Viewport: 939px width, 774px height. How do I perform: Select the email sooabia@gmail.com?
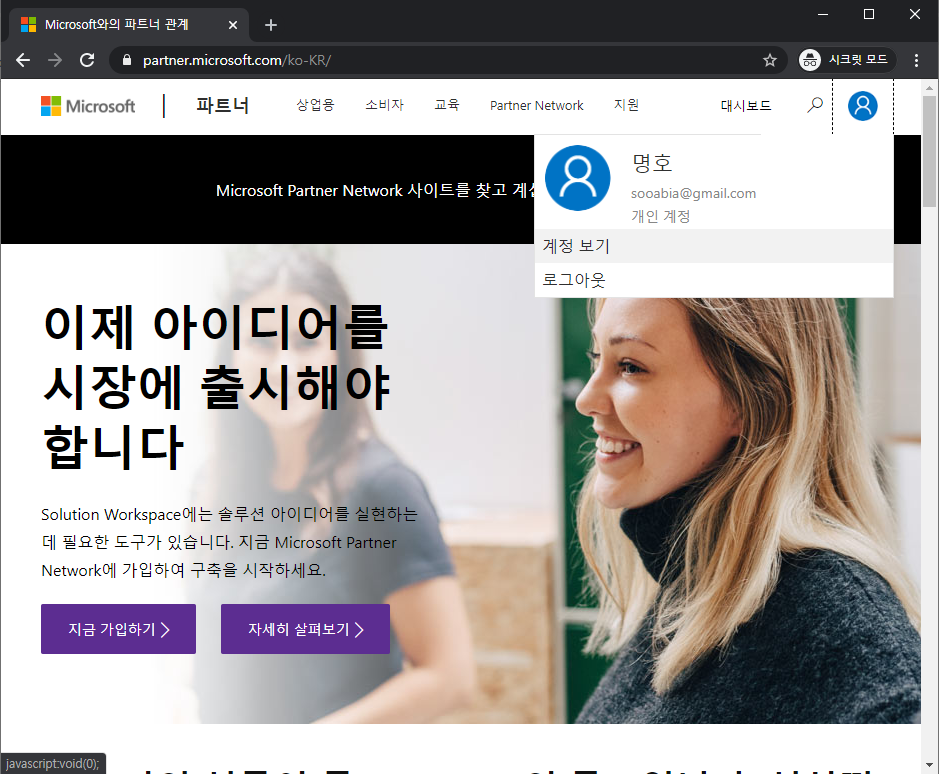[693, 194]
